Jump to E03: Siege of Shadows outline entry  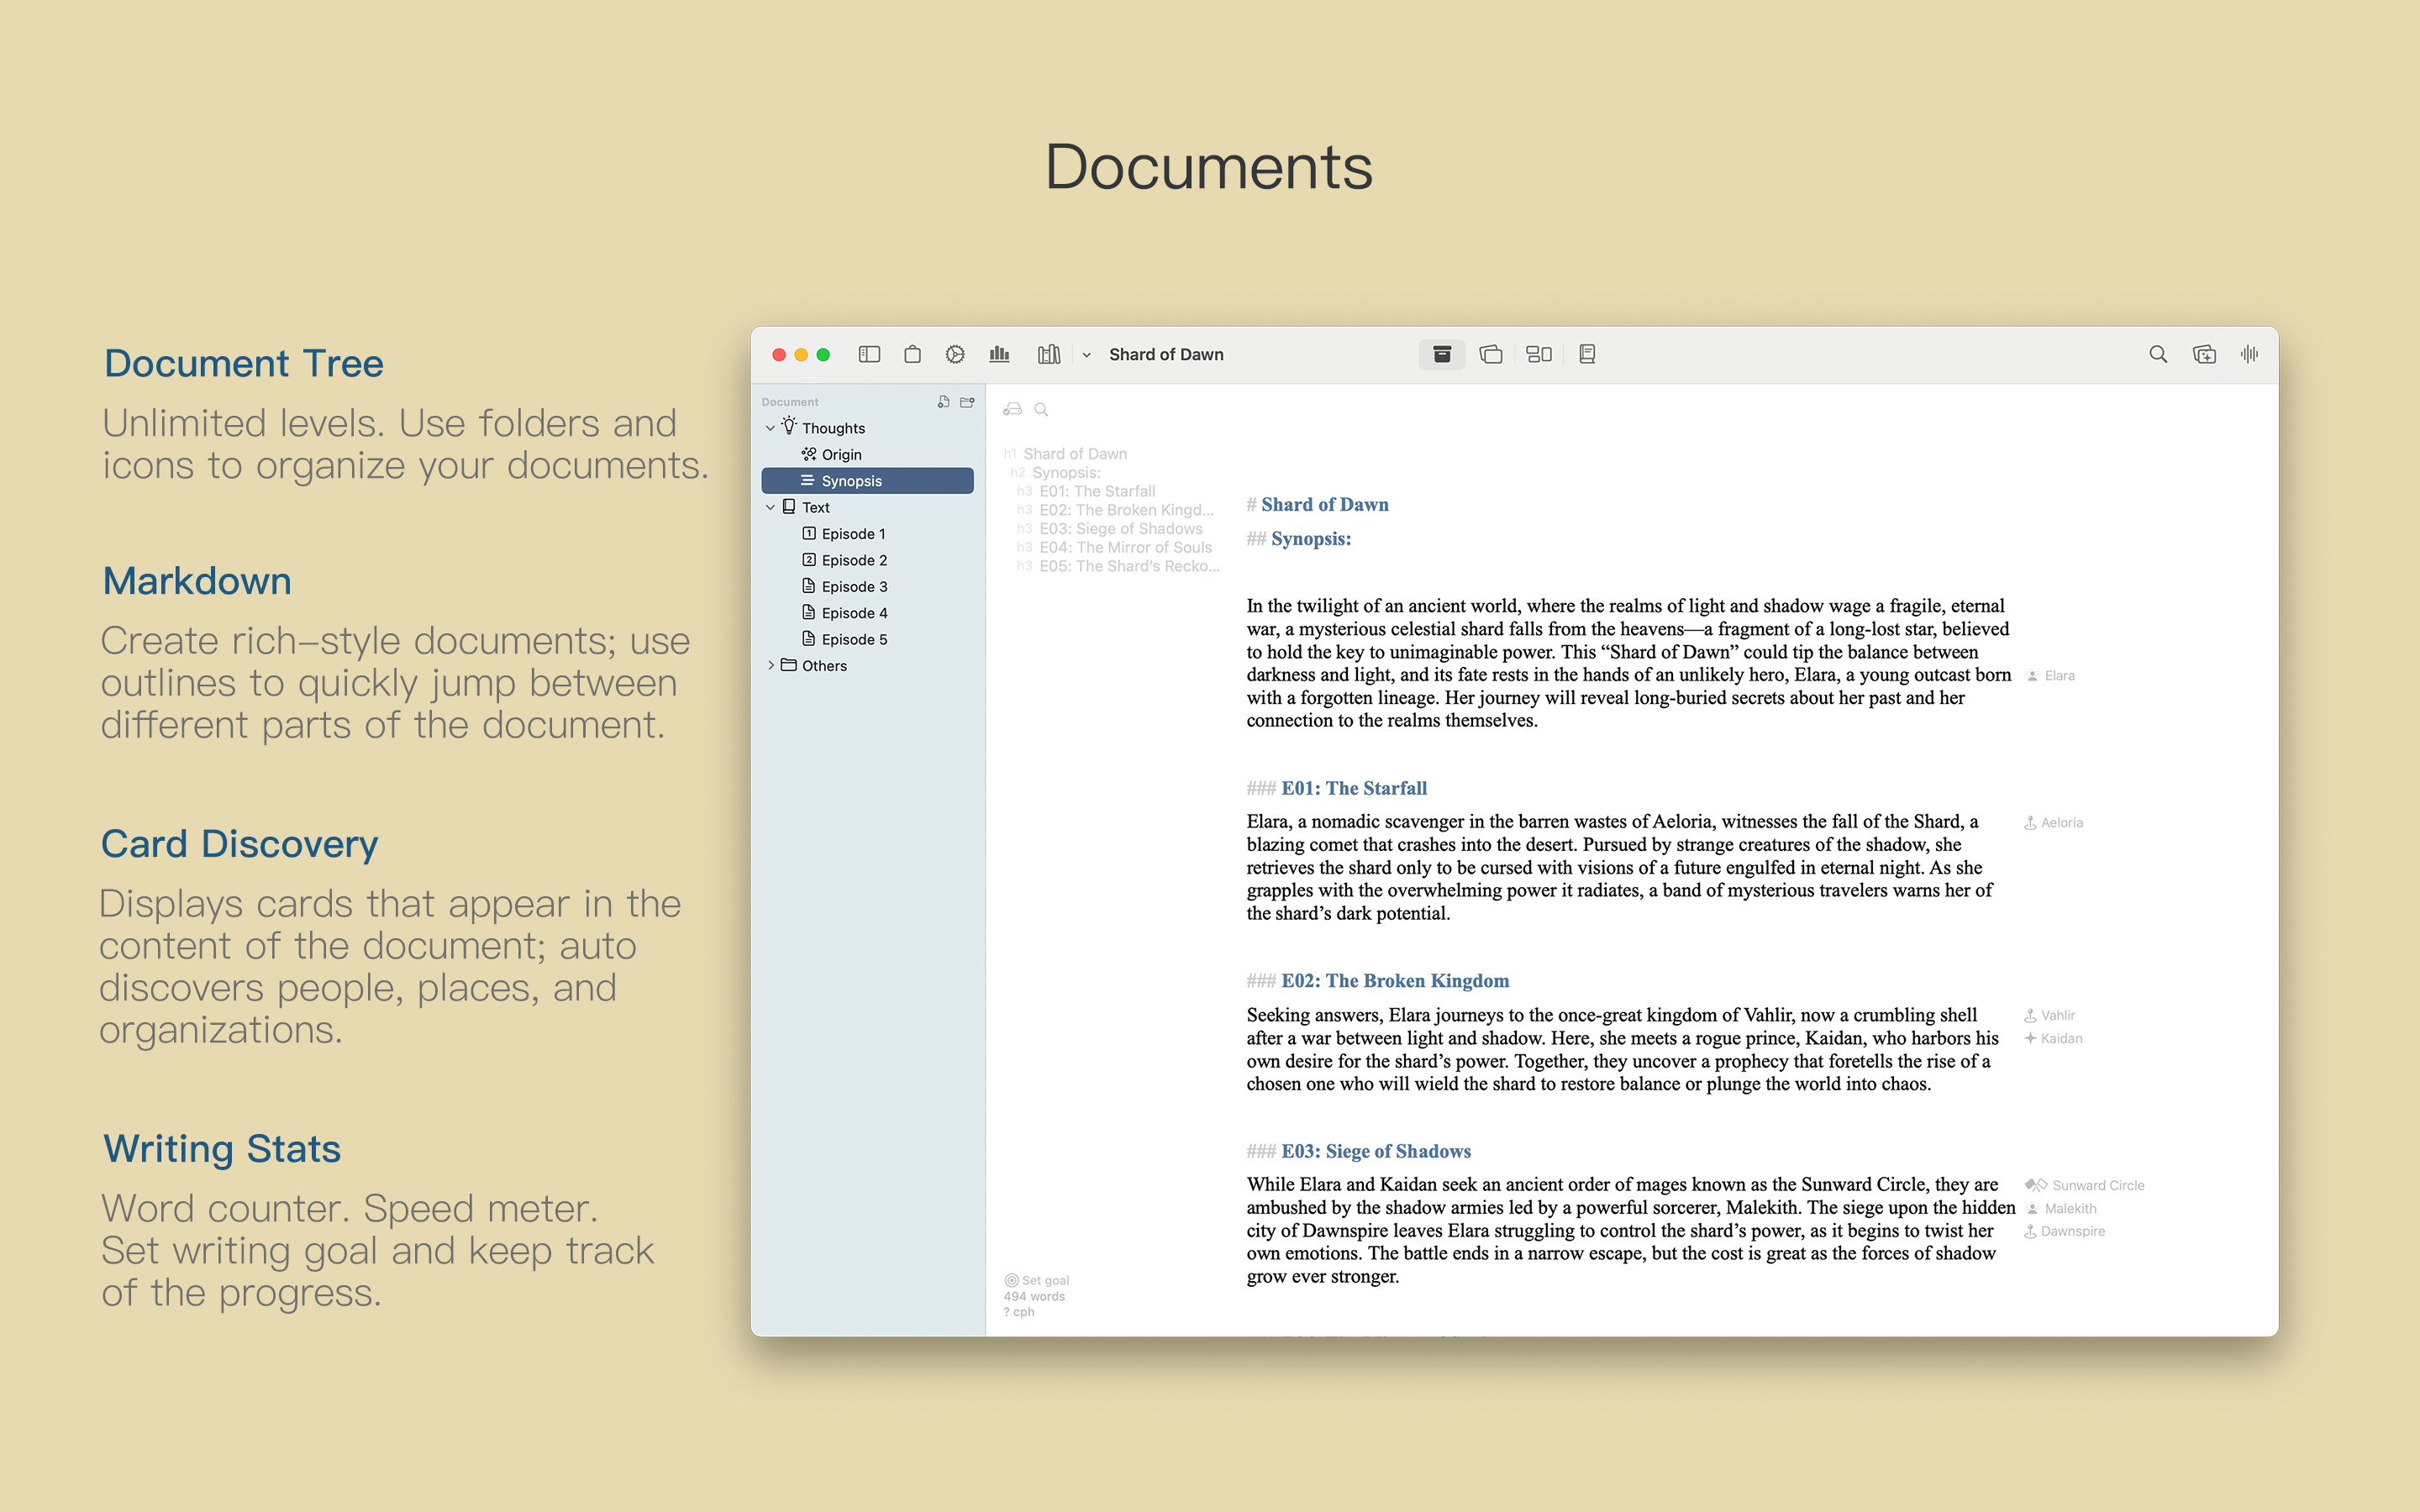point(1110,529)
